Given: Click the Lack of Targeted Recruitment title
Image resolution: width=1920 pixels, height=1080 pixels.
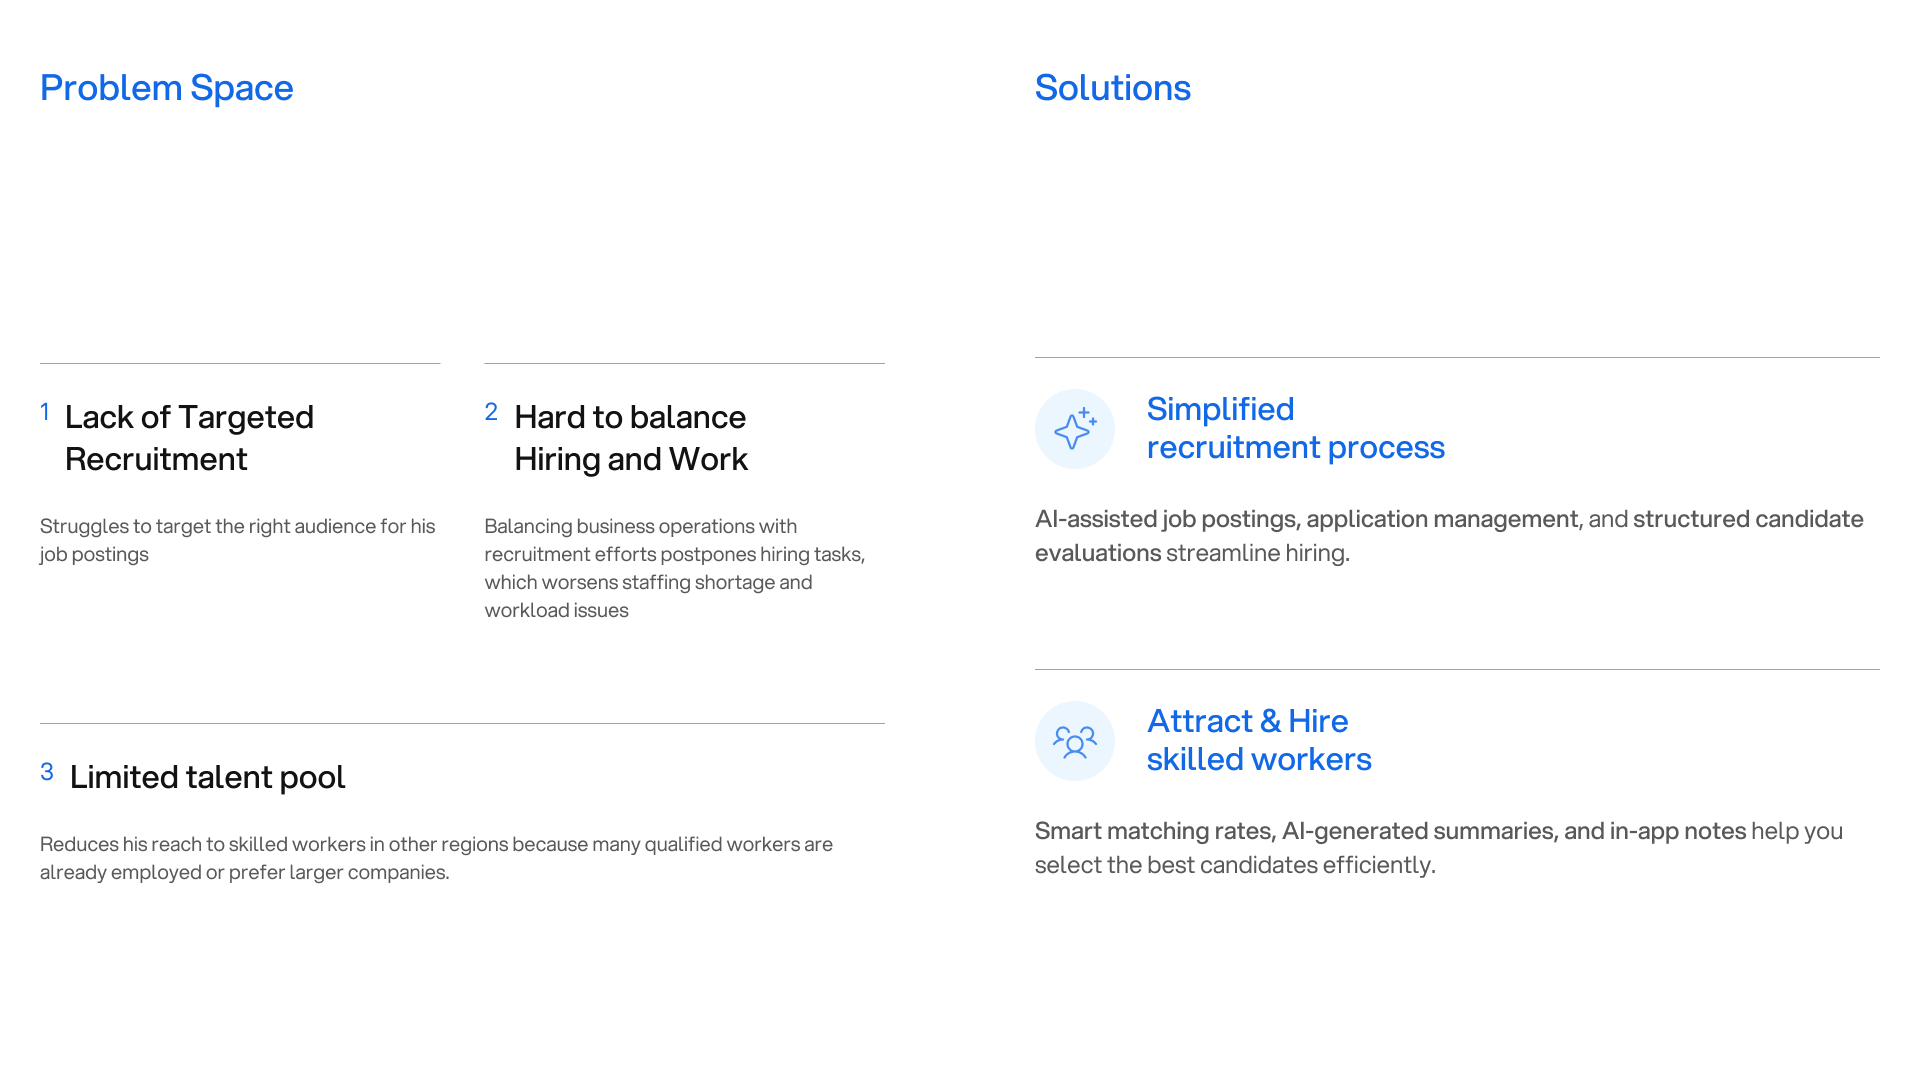Looking at the screenshot, I should 189,438.
